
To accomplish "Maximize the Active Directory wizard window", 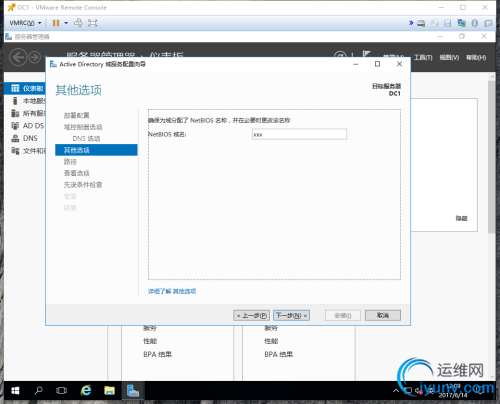I will coord(377,64).
